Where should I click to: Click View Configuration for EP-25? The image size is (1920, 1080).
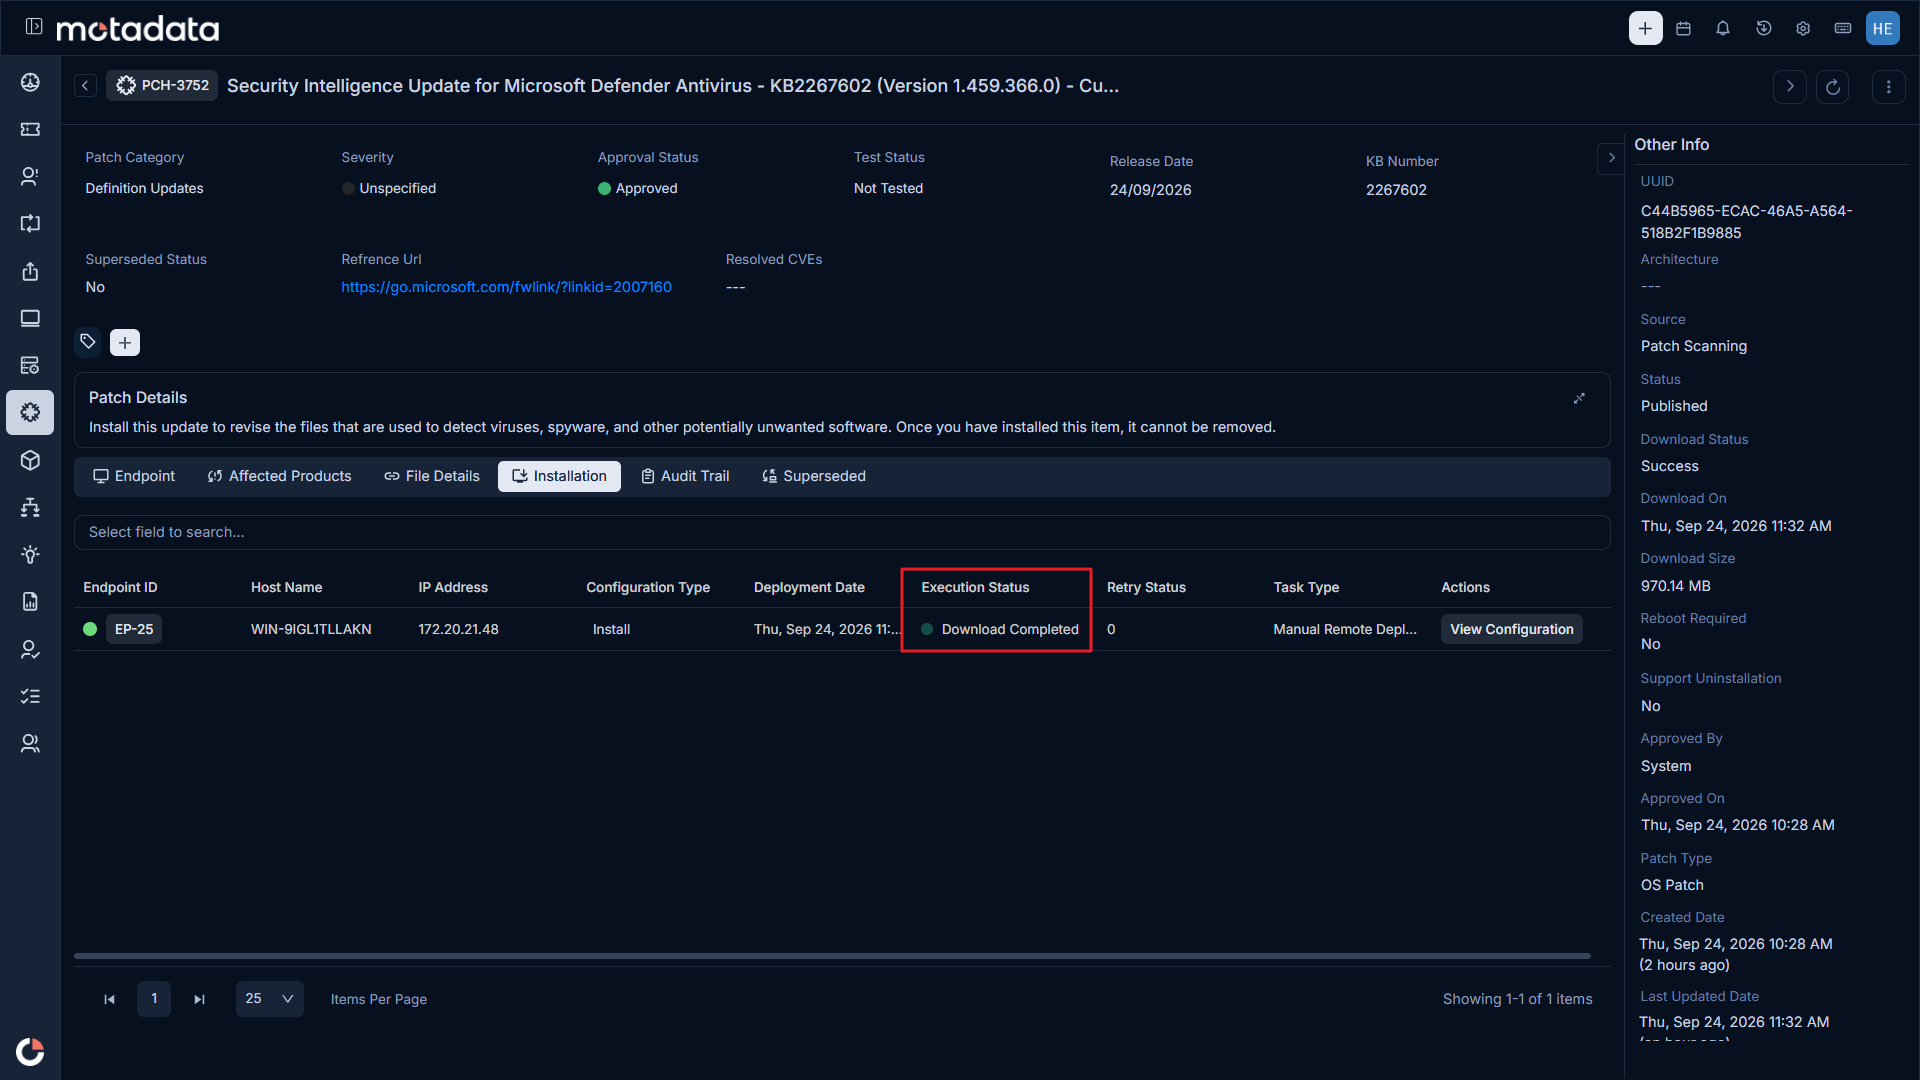coord(1511,629)
